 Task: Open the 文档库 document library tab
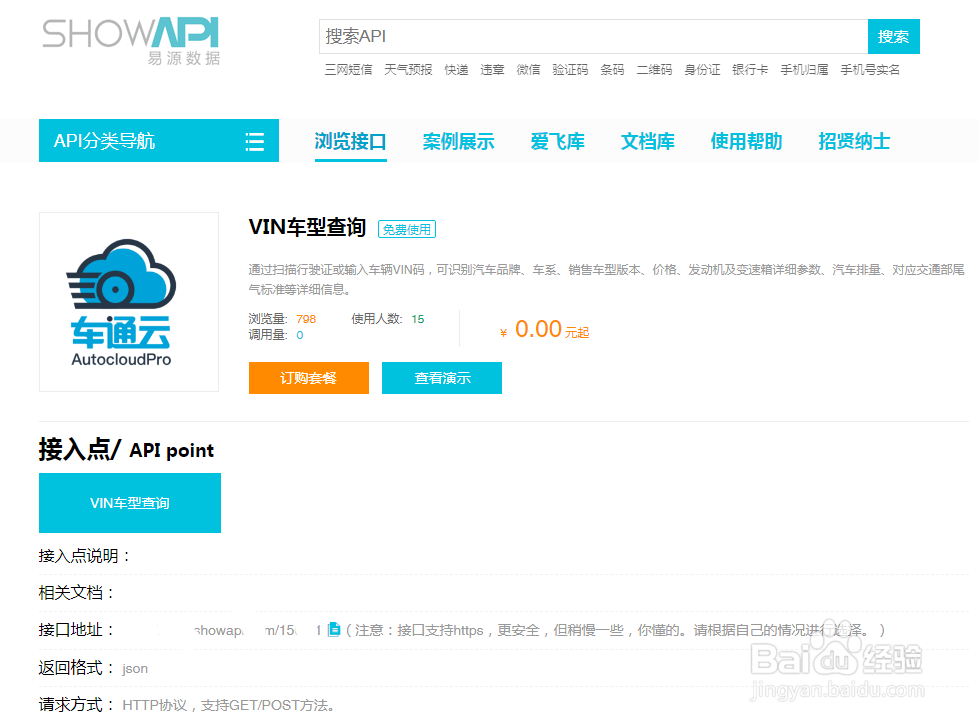click(647, 141)
